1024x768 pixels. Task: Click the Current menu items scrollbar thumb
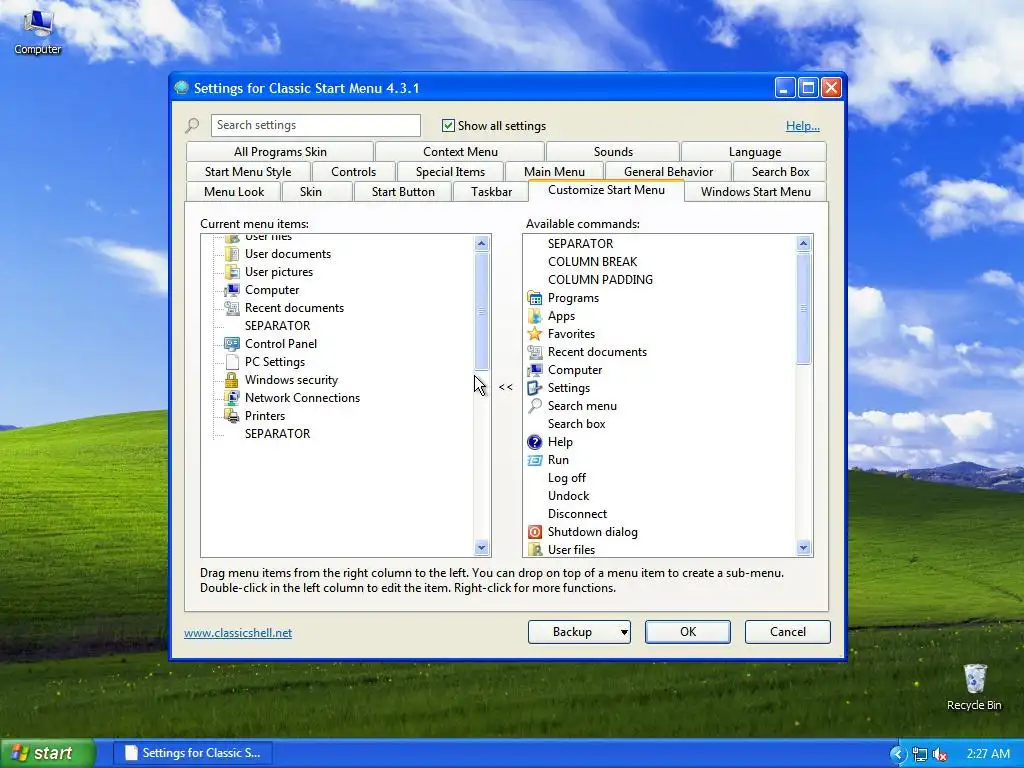point(482,312)
